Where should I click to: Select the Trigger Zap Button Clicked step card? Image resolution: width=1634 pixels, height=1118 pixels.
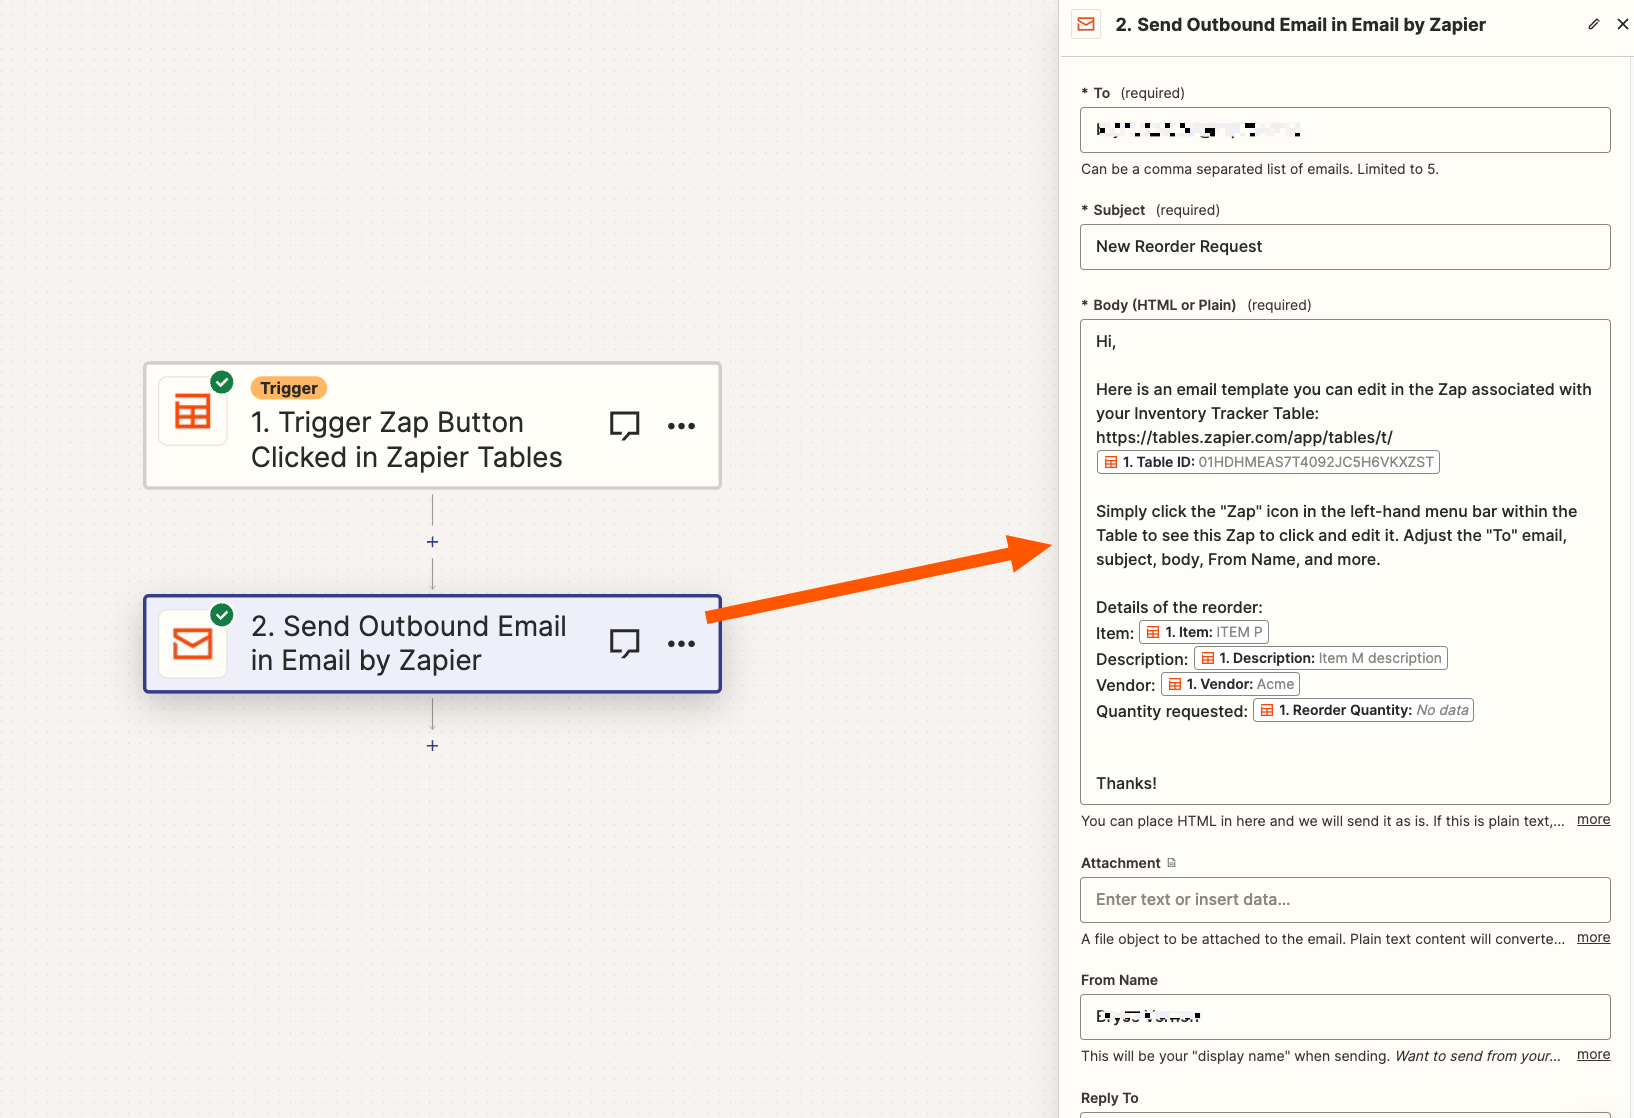tap(432, 426)
